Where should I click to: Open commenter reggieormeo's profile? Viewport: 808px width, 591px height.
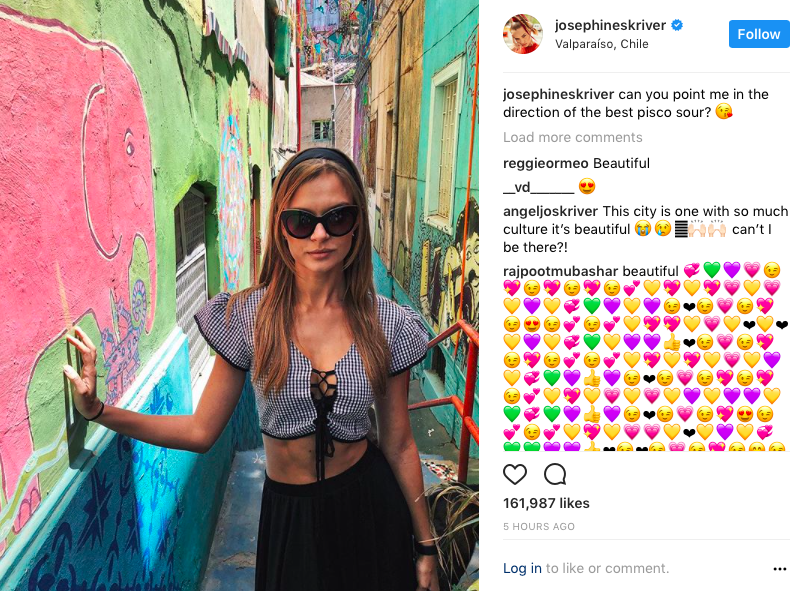pyautogui.click(x=545, y=163)
